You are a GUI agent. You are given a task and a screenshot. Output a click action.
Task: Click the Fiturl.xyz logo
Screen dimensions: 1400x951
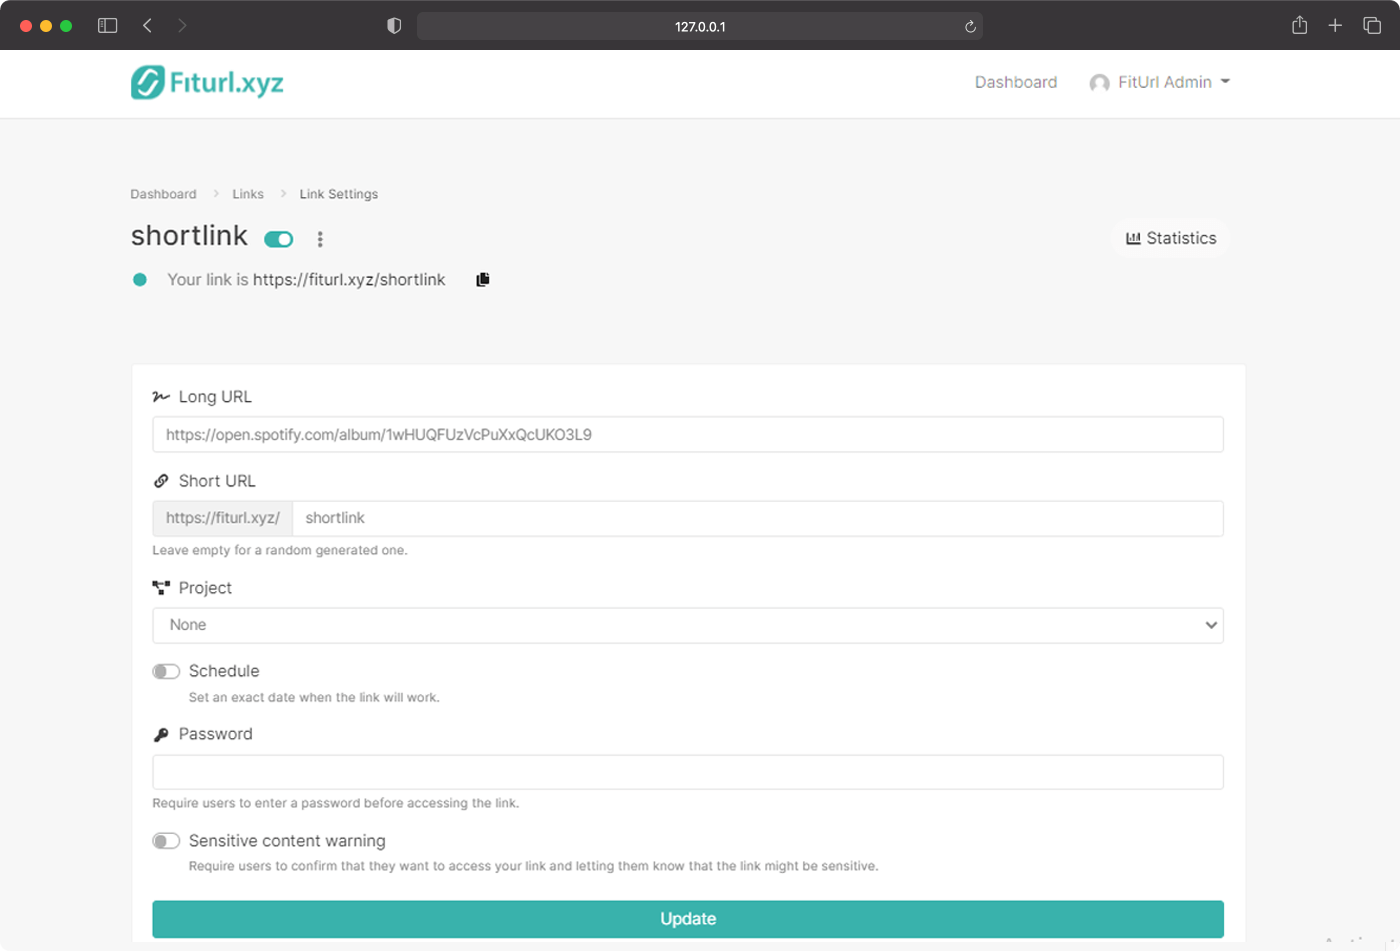[207, 82]
